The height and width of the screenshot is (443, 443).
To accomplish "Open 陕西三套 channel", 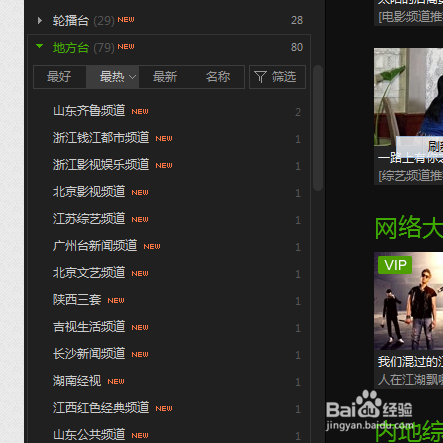I will pos(77,300).
